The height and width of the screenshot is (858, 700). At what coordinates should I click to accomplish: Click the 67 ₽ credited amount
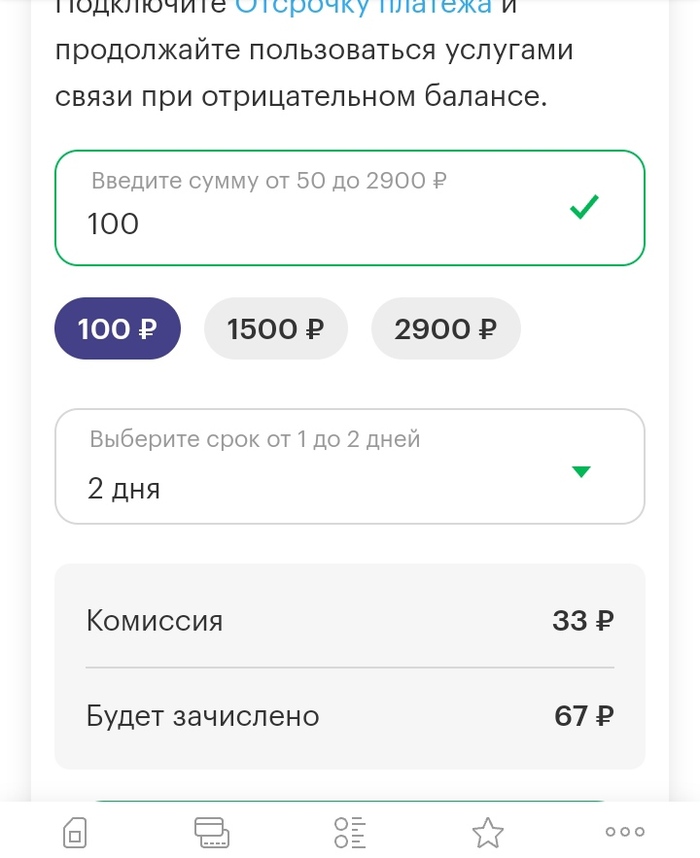click(584, 716)
